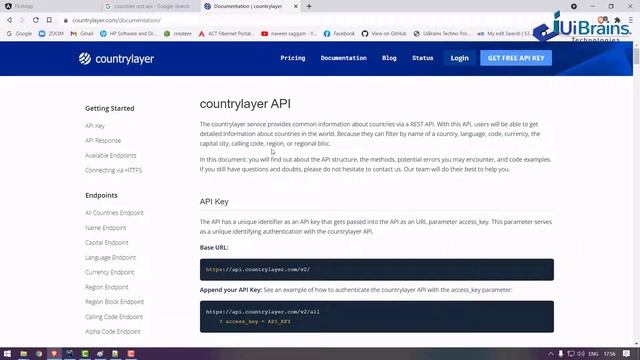The height and width of the screenshot is (360, 640).
Task: Click the Endpoints sidebar heading
Action: tap(101, 195)
